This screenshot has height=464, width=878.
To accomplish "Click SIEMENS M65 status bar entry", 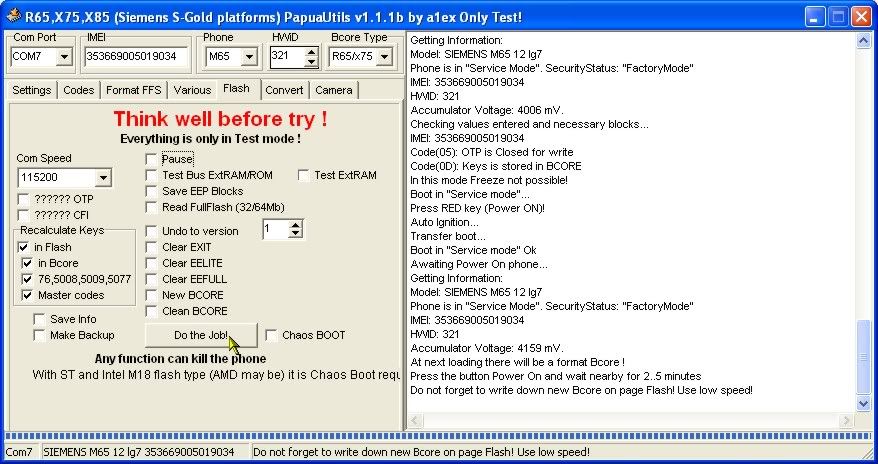I will pyautogui.click(x=145, y=452).
